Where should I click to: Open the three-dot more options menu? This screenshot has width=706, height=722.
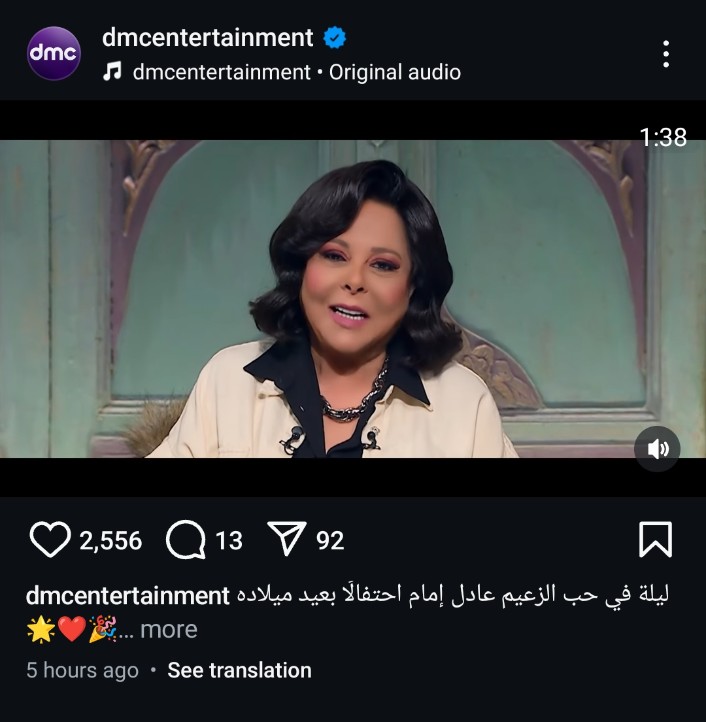click(666, 54)
